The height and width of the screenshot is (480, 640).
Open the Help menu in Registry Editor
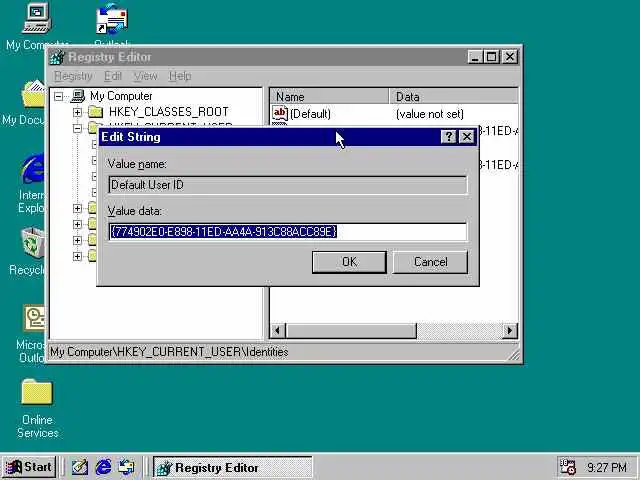(180, 76)
